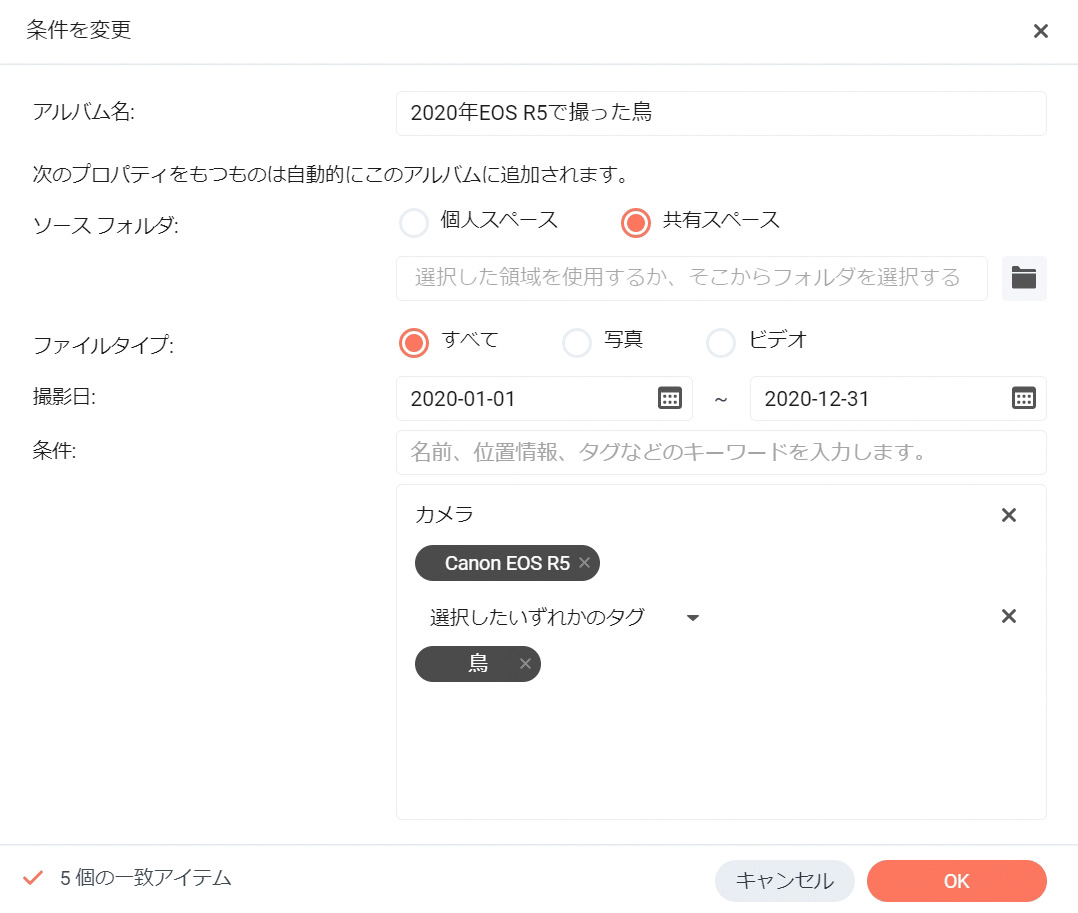The image size is (1078, 913).
Task: Select 個人スペース as source folder
Action: [414, 222]
